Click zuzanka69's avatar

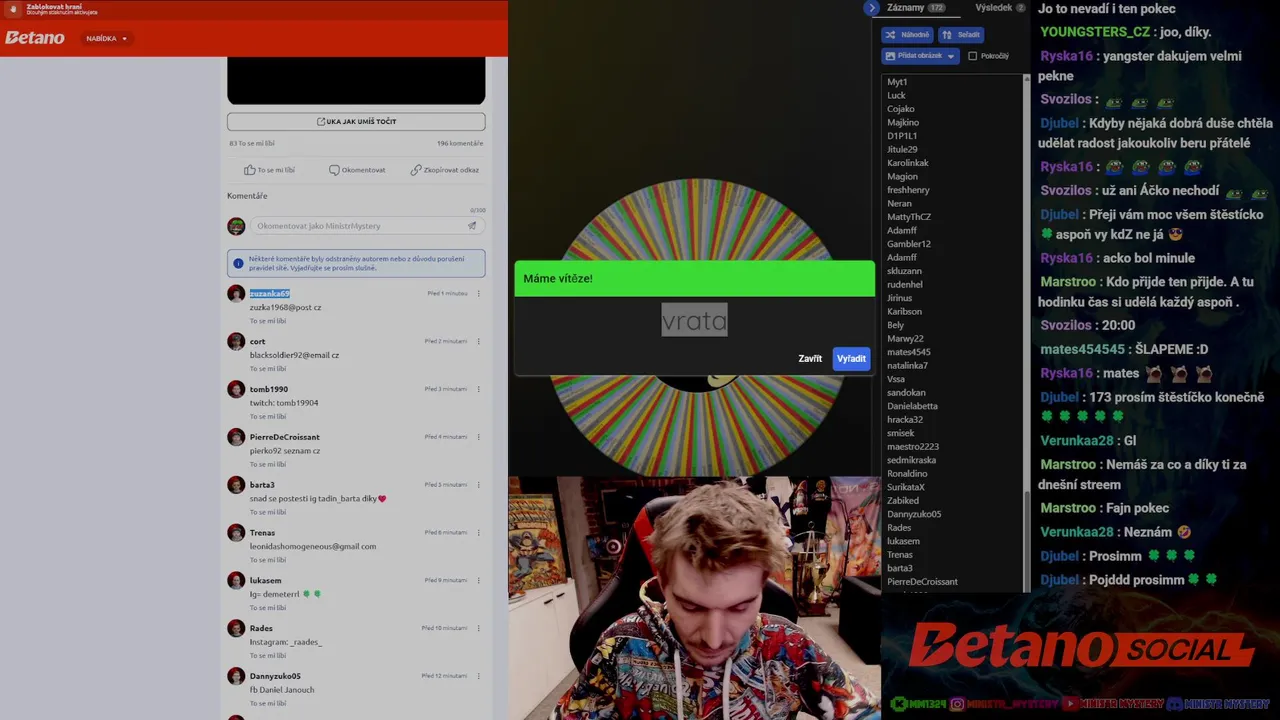236,293
